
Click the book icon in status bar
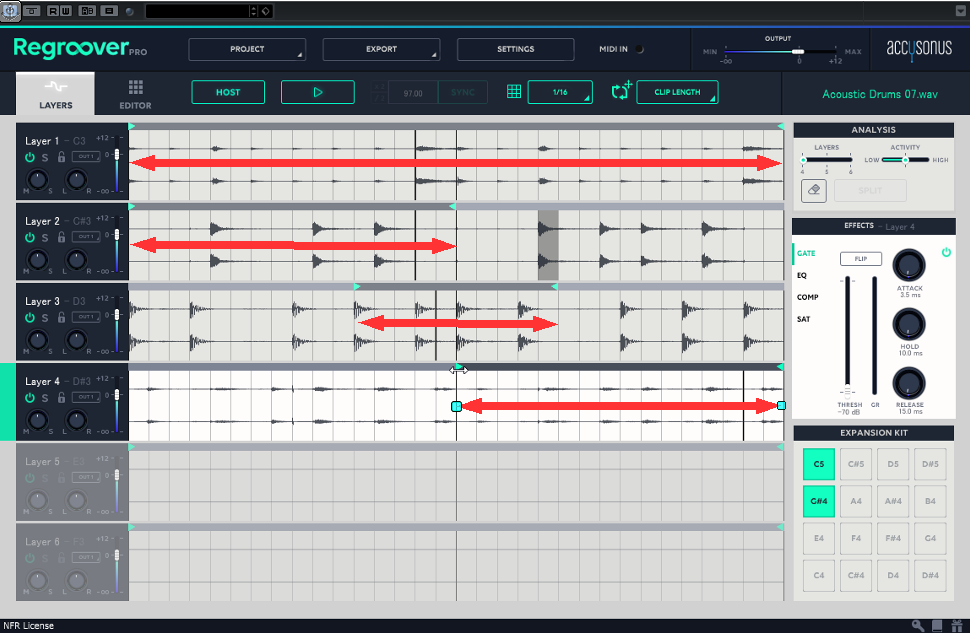point(937,626)
